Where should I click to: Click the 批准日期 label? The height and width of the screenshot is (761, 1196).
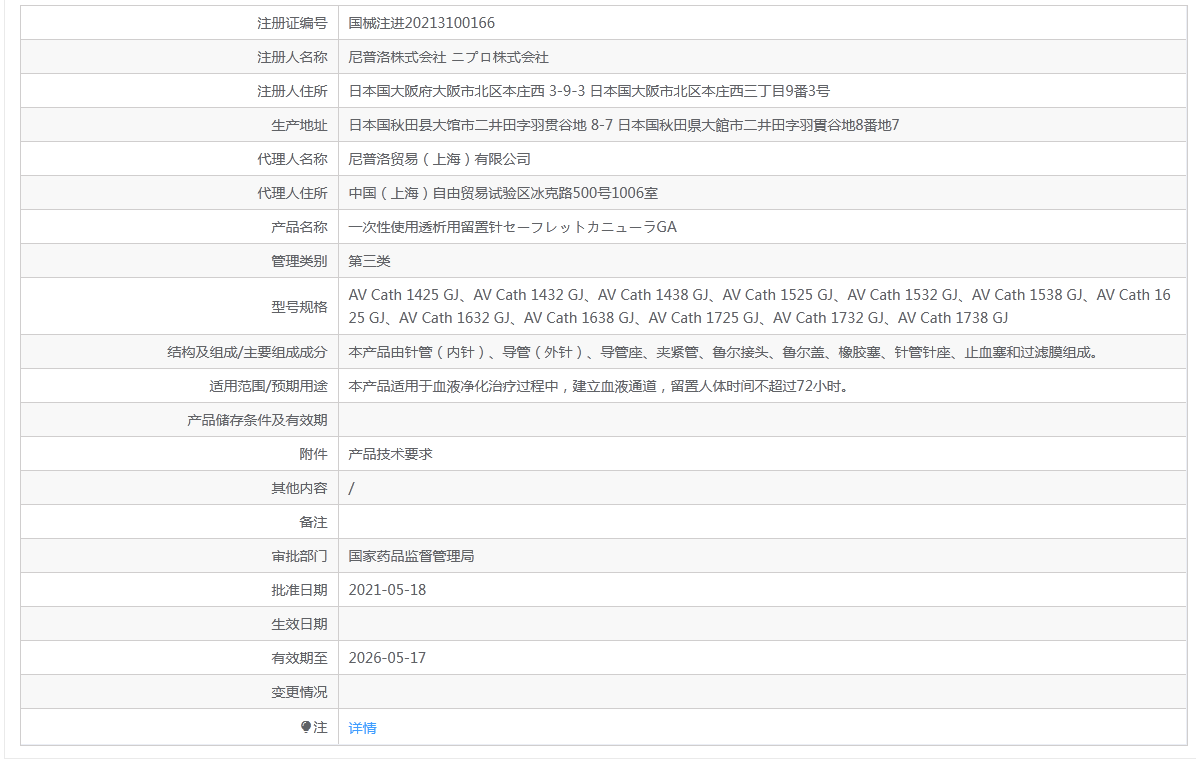click(299, 590)
